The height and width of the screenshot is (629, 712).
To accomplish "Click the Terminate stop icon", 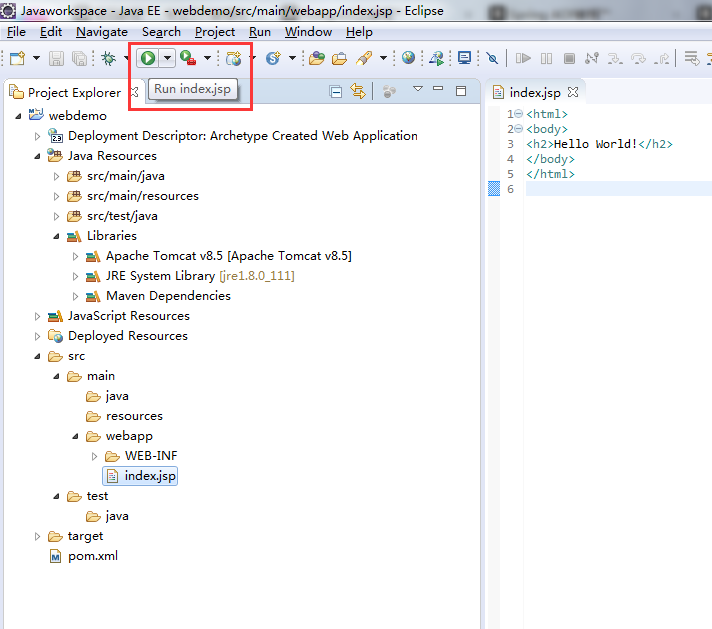I will 569,58.
